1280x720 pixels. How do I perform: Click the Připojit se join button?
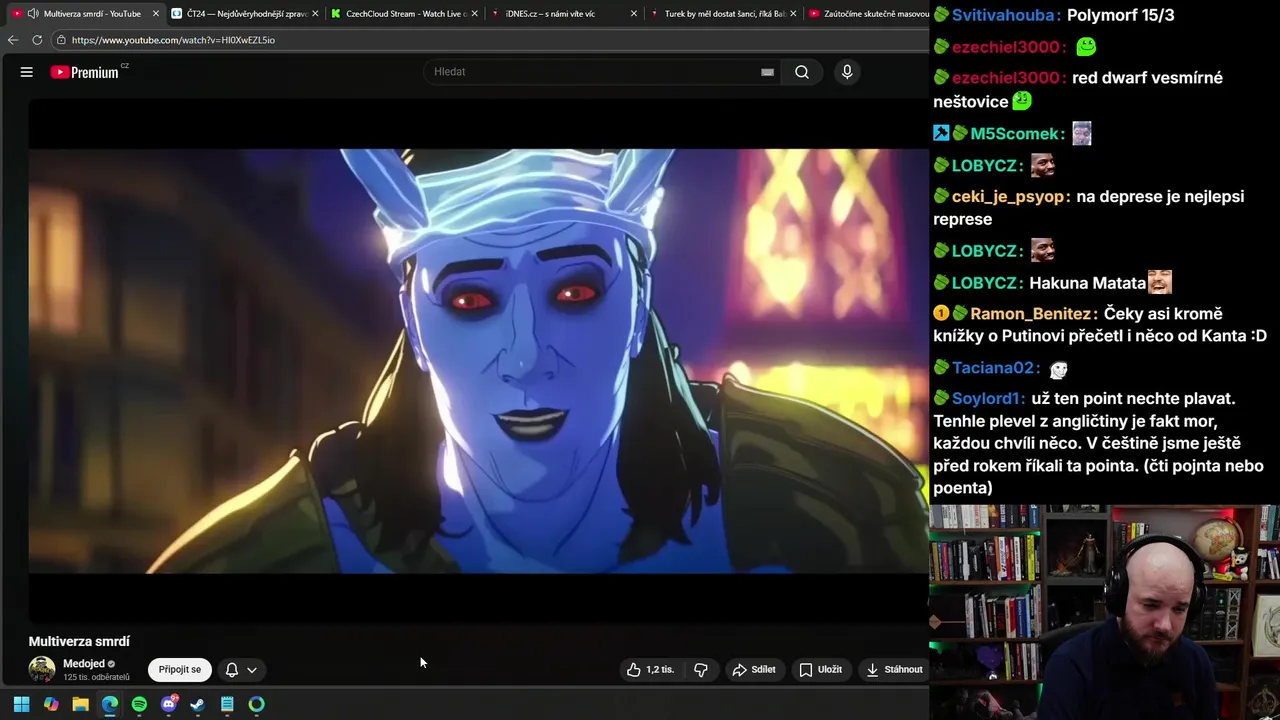180,670
